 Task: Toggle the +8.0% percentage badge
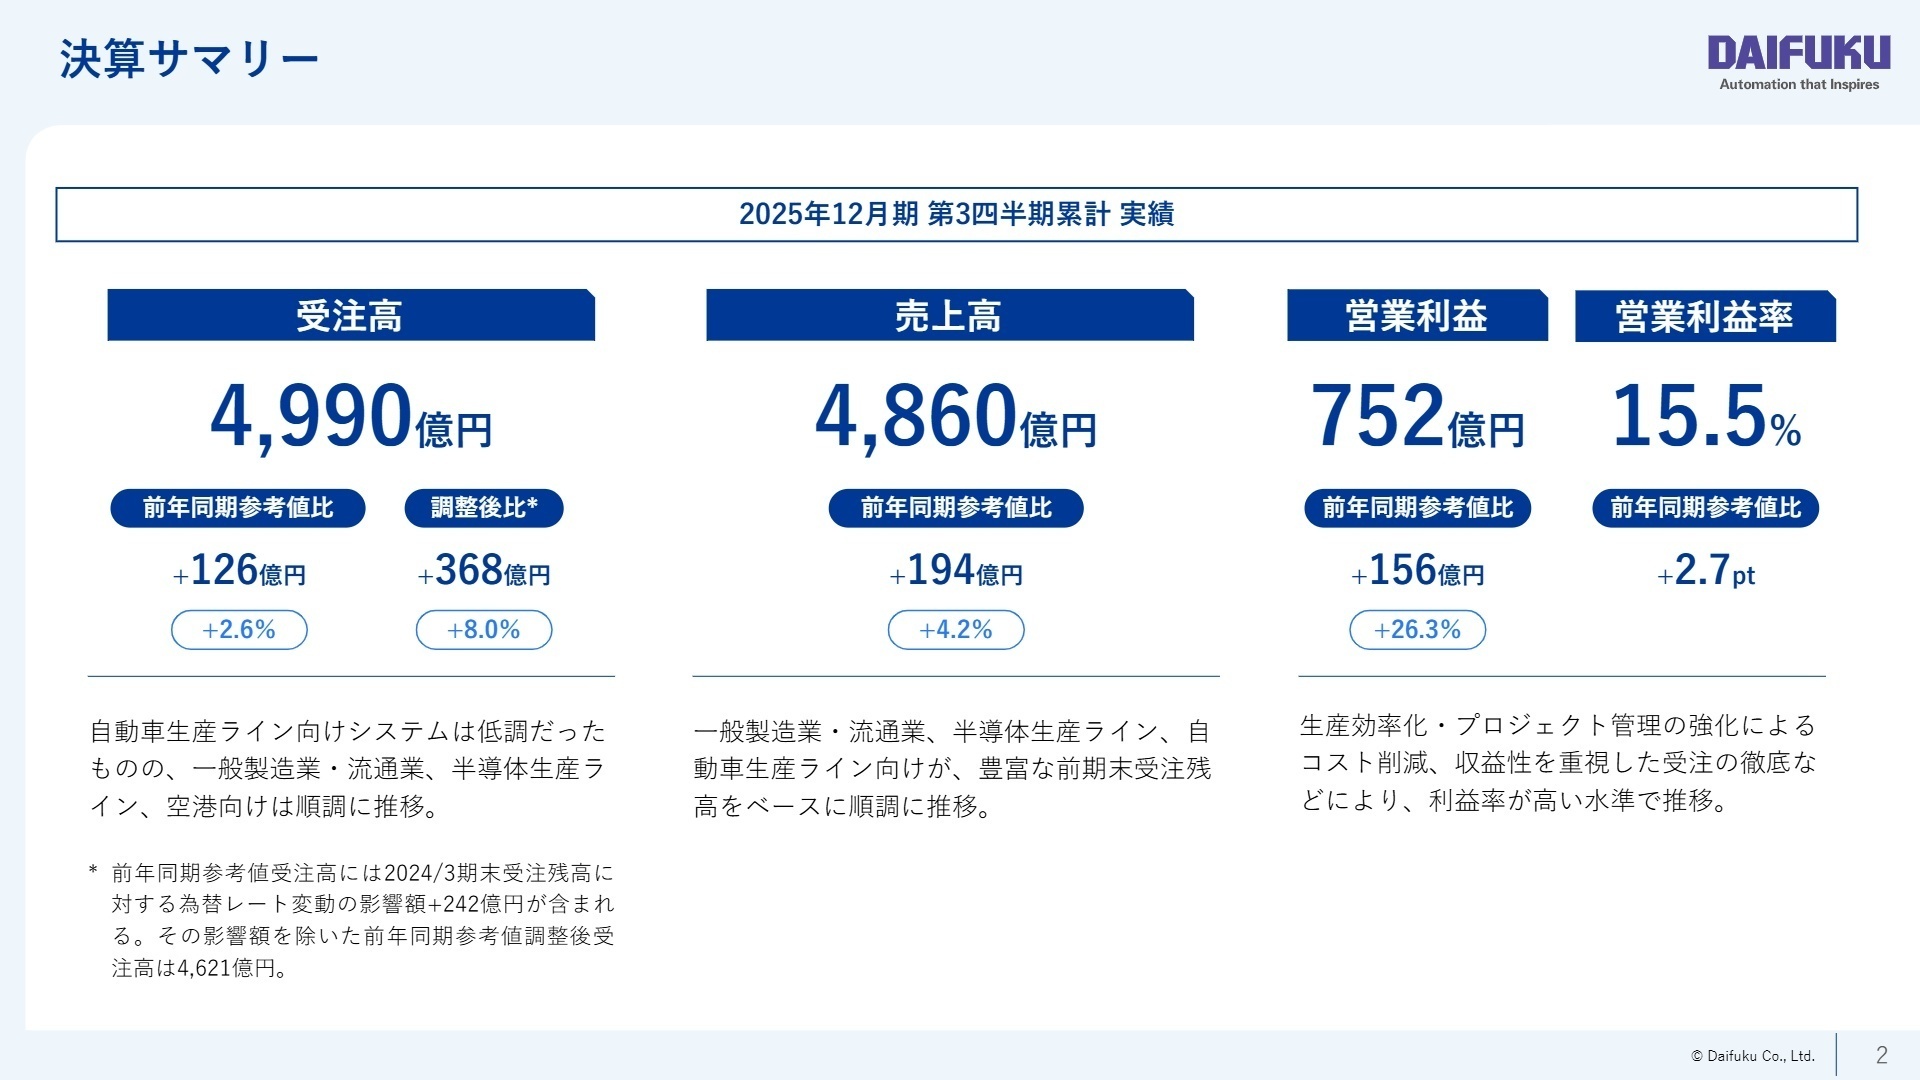(x=483, y=630)
